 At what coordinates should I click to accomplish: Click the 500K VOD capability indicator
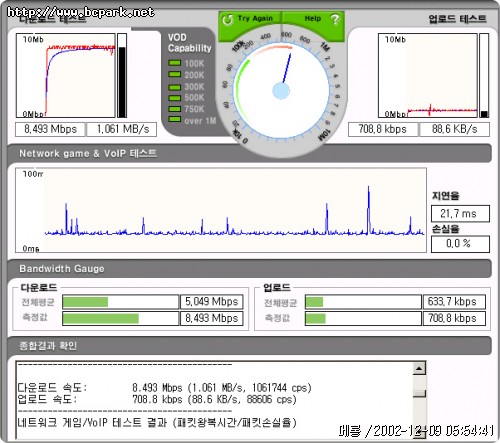174,98
